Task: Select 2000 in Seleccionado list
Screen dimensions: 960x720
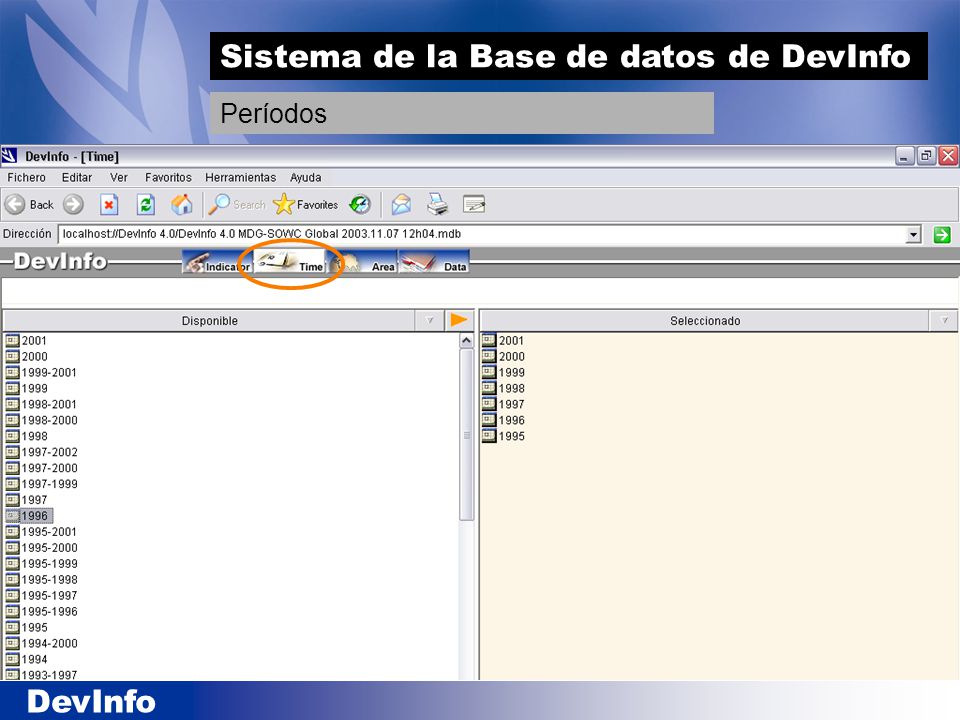Action: [x=503, y=356]
